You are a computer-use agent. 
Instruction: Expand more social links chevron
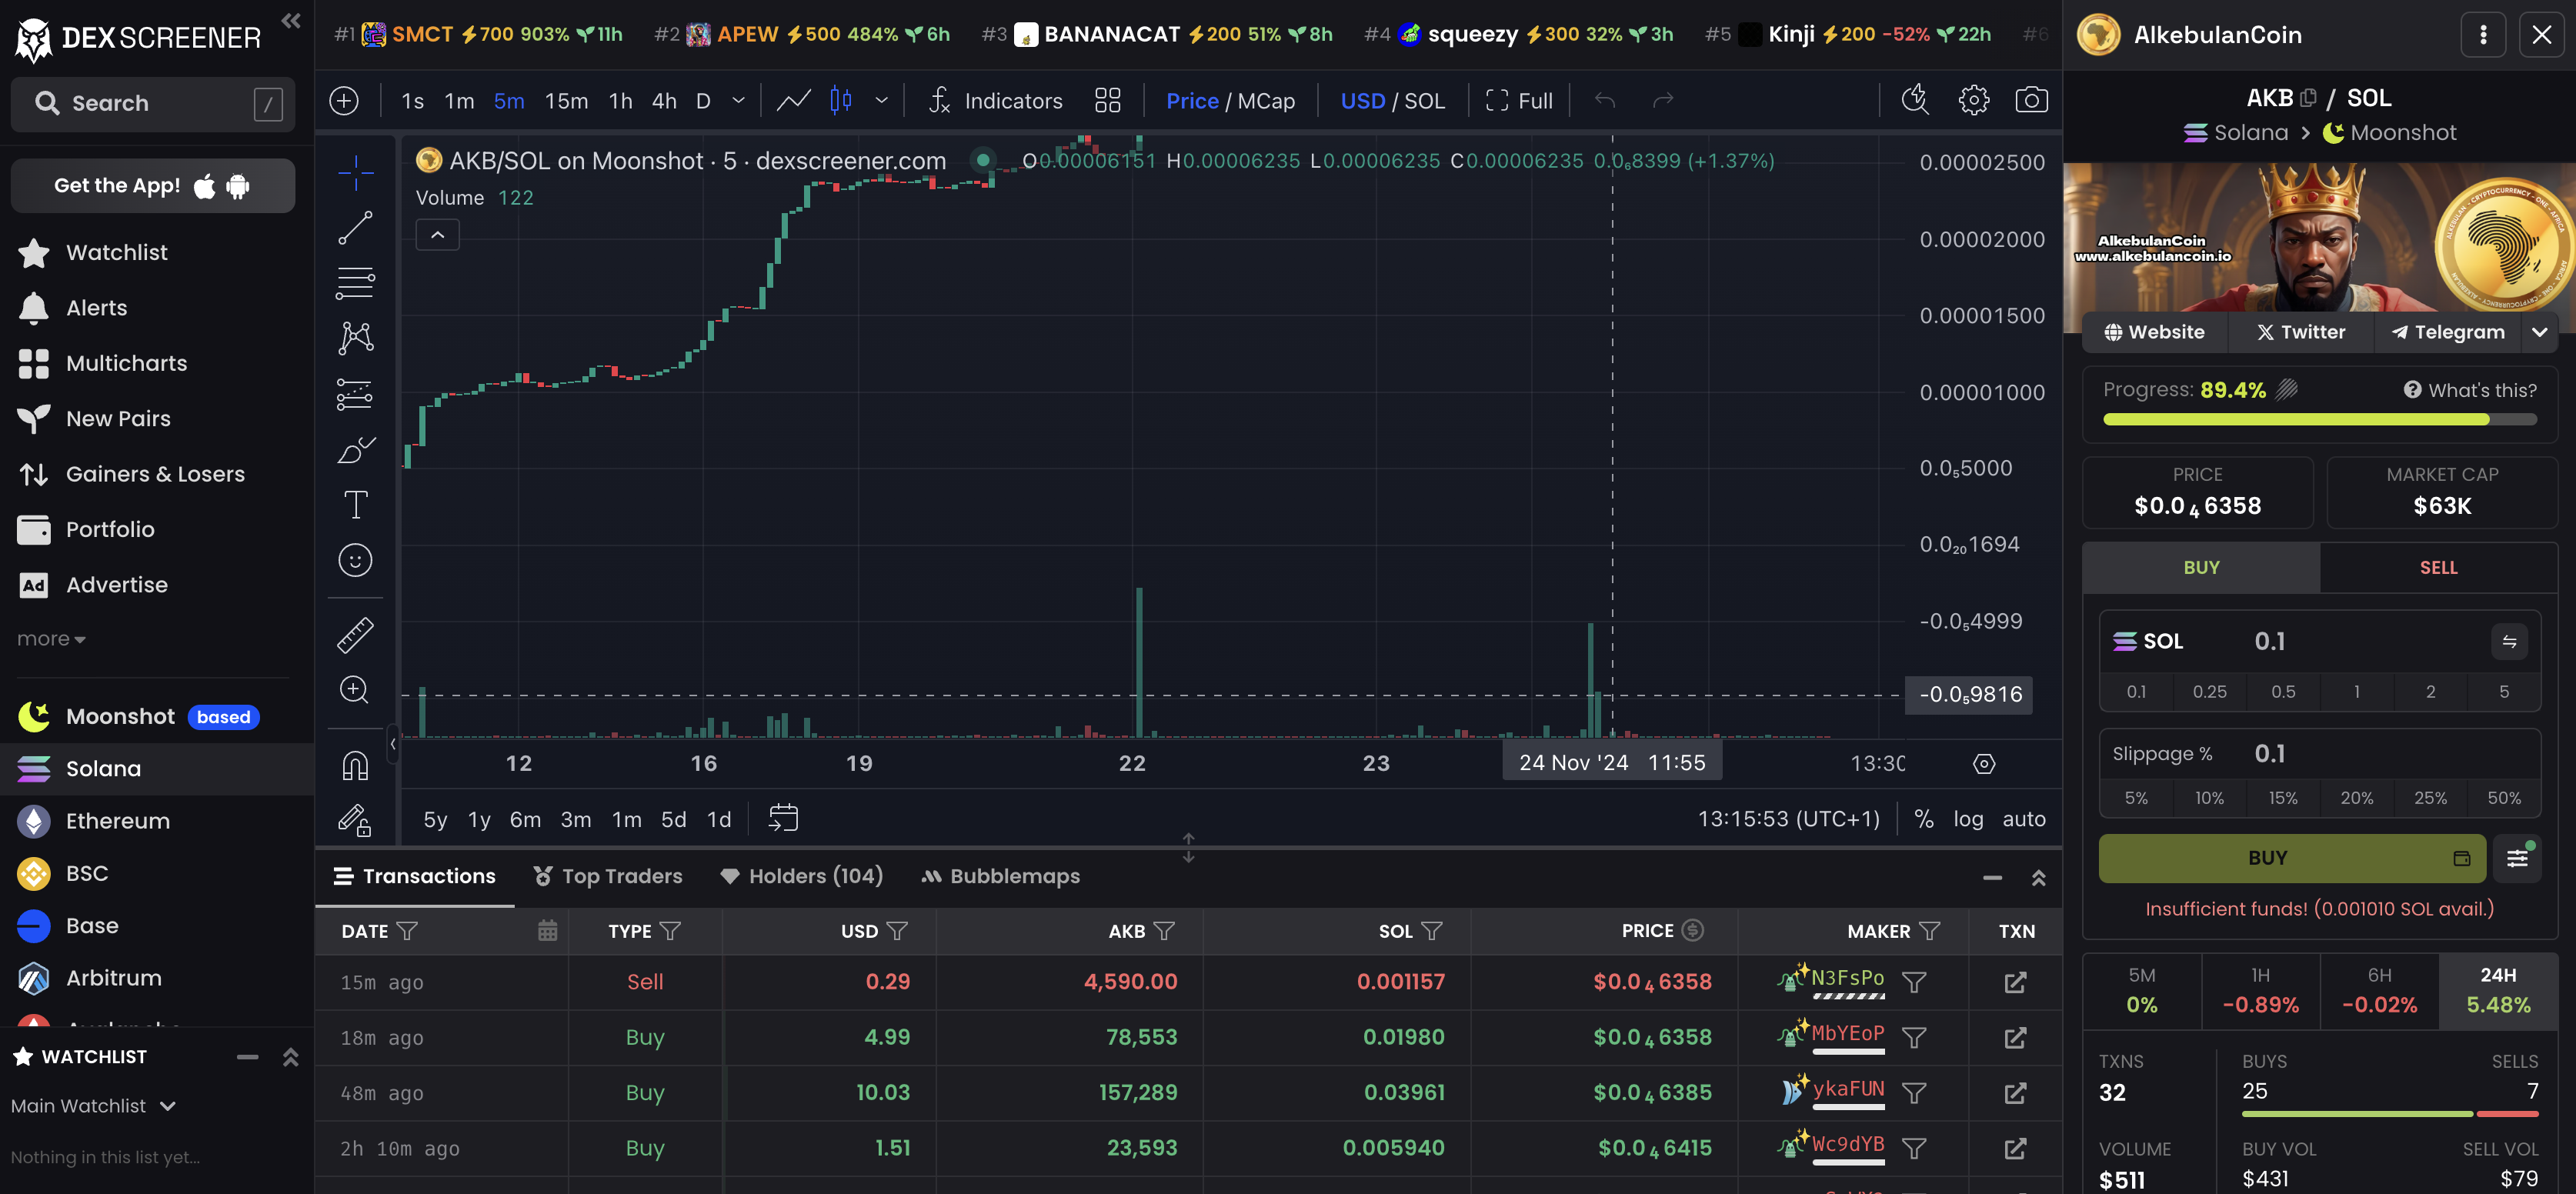pos(2540,332)
